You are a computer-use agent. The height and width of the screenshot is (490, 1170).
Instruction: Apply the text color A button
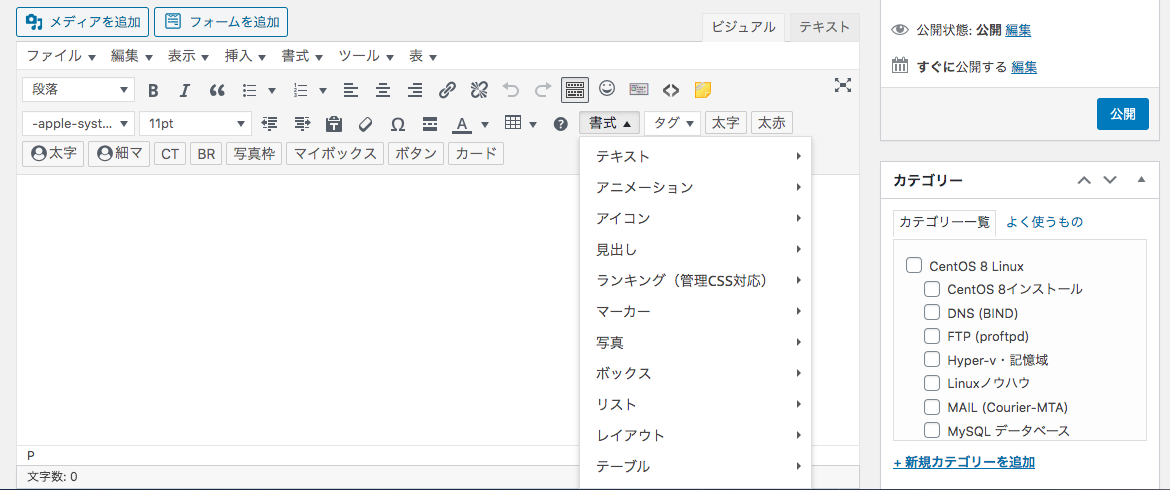pyautogui.click(x=463, y=124)
